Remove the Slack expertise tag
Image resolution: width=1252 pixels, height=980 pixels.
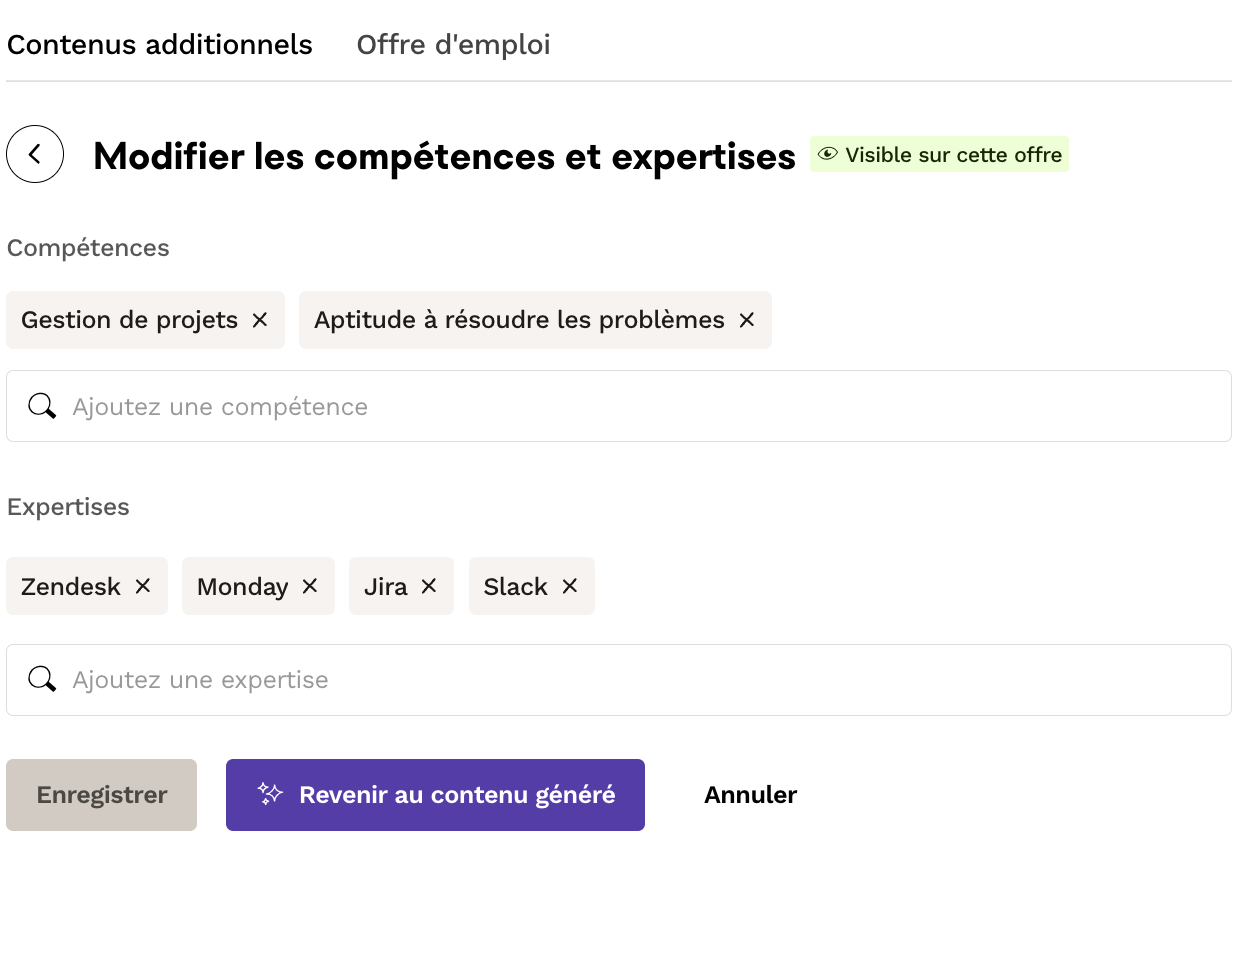click(x=570, y=586)
